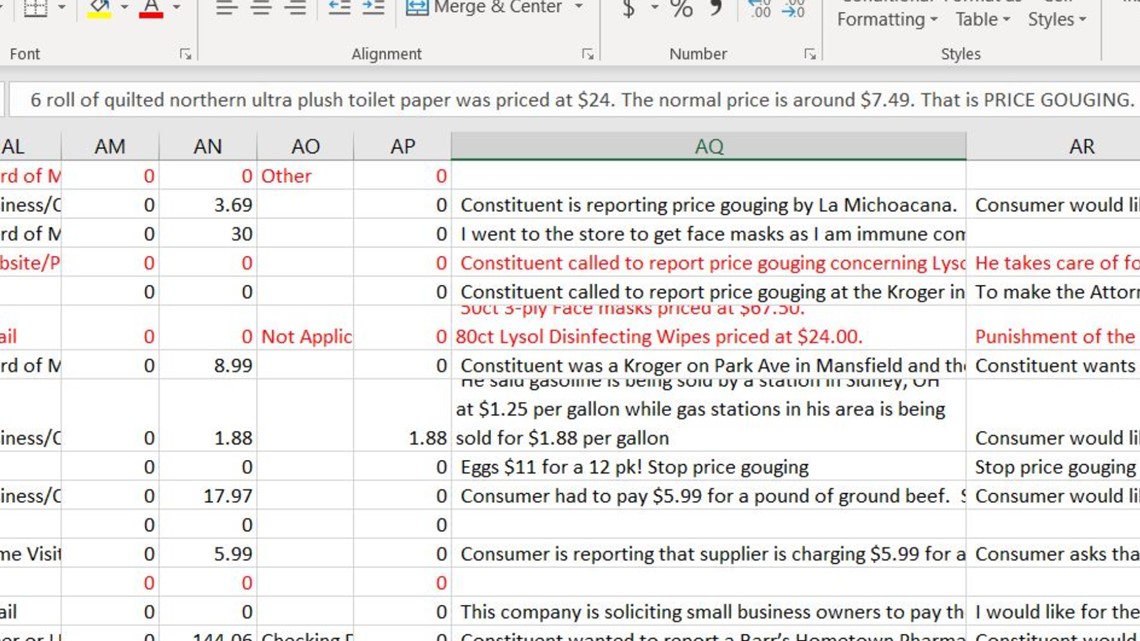Apply the yellow fill color
Viewport: 1140px width, 641px height.
pos(99,9)
